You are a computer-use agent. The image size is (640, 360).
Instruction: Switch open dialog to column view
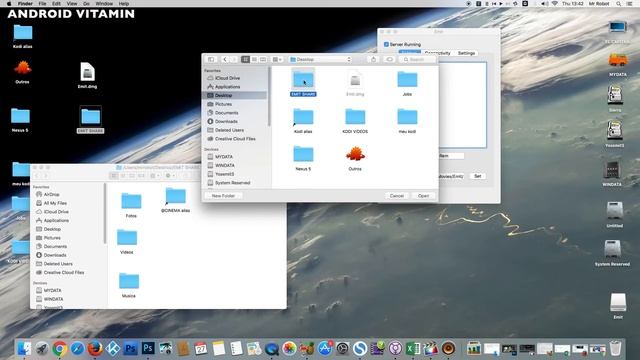pos(263,60)
